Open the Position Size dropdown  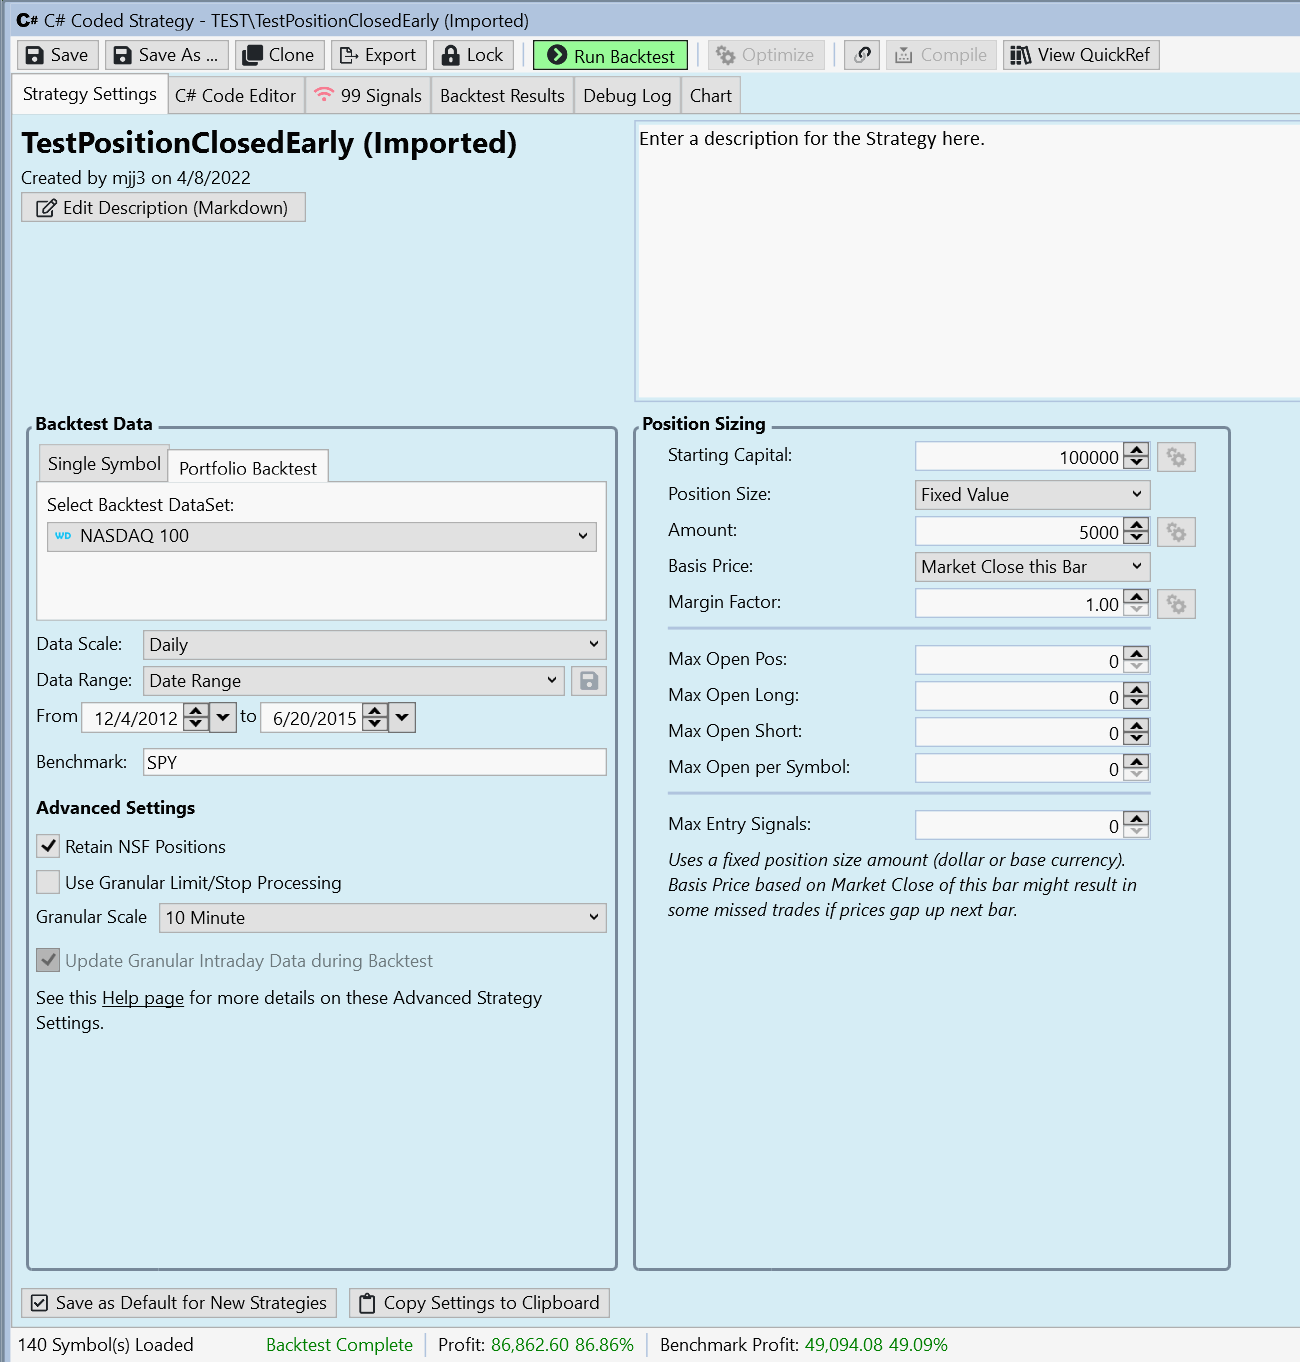point(1032,495)
